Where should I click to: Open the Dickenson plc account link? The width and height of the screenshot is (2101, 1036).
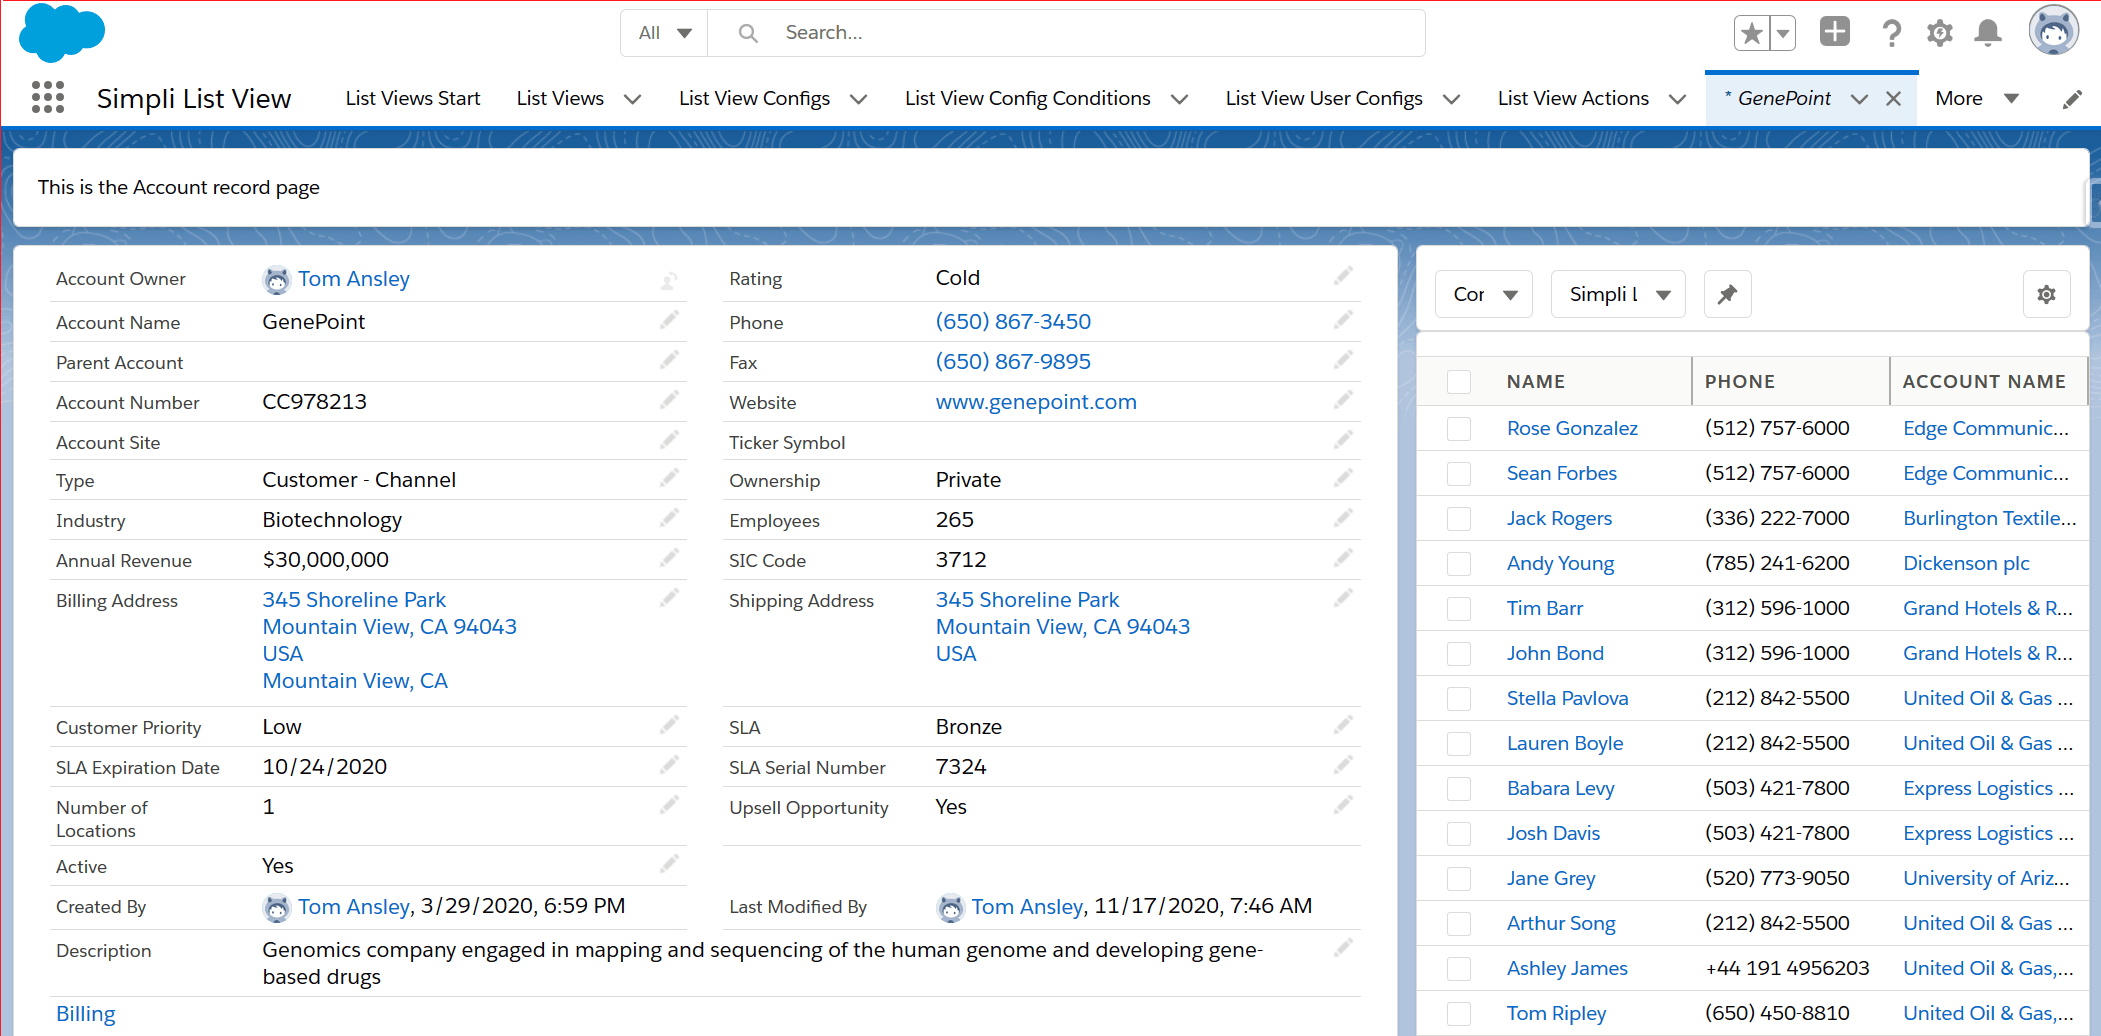(1966, 563)
